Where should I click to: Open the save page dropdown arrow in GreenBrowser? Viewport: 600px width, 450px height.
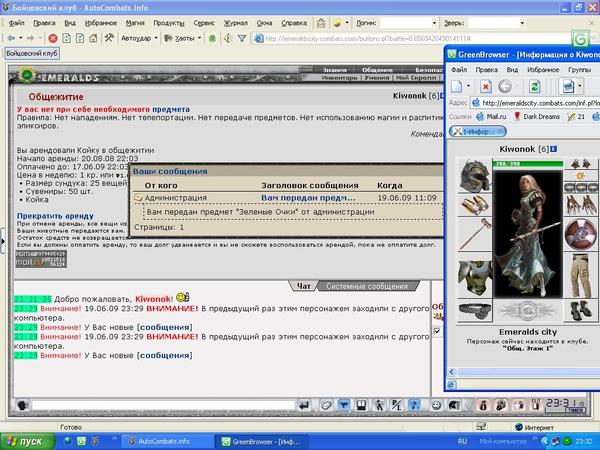click(x=580, y=86)
